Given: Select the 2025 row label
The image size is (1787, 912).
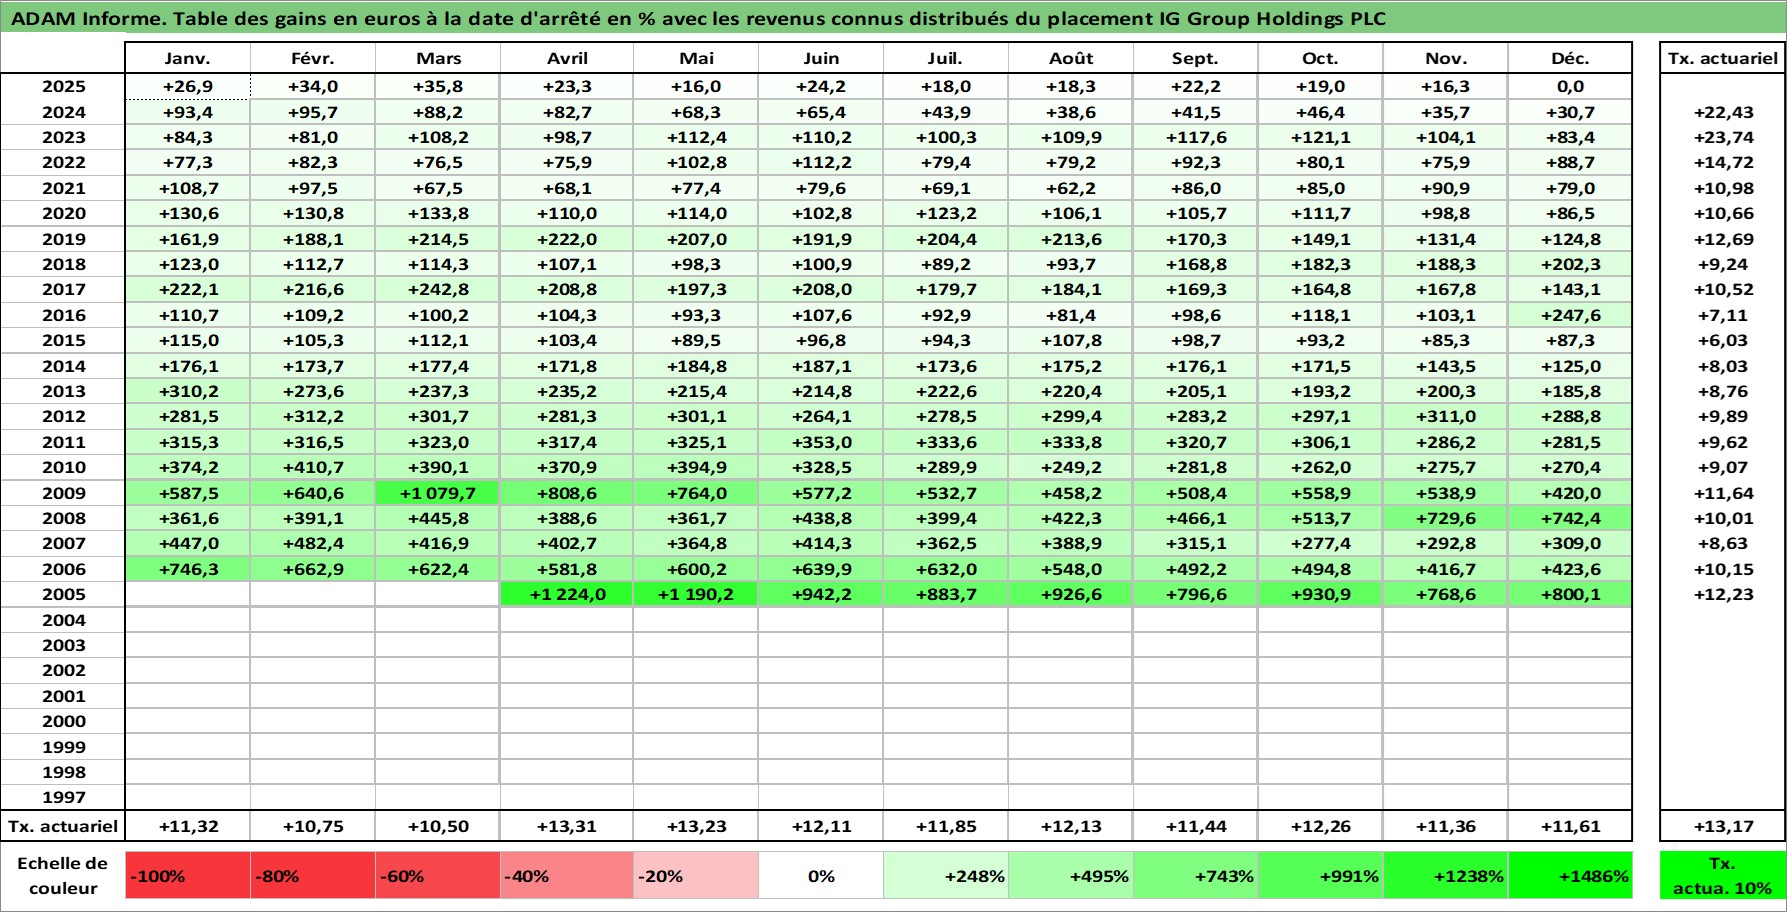Looking at the screenshot, I should [x=63, y=86].
